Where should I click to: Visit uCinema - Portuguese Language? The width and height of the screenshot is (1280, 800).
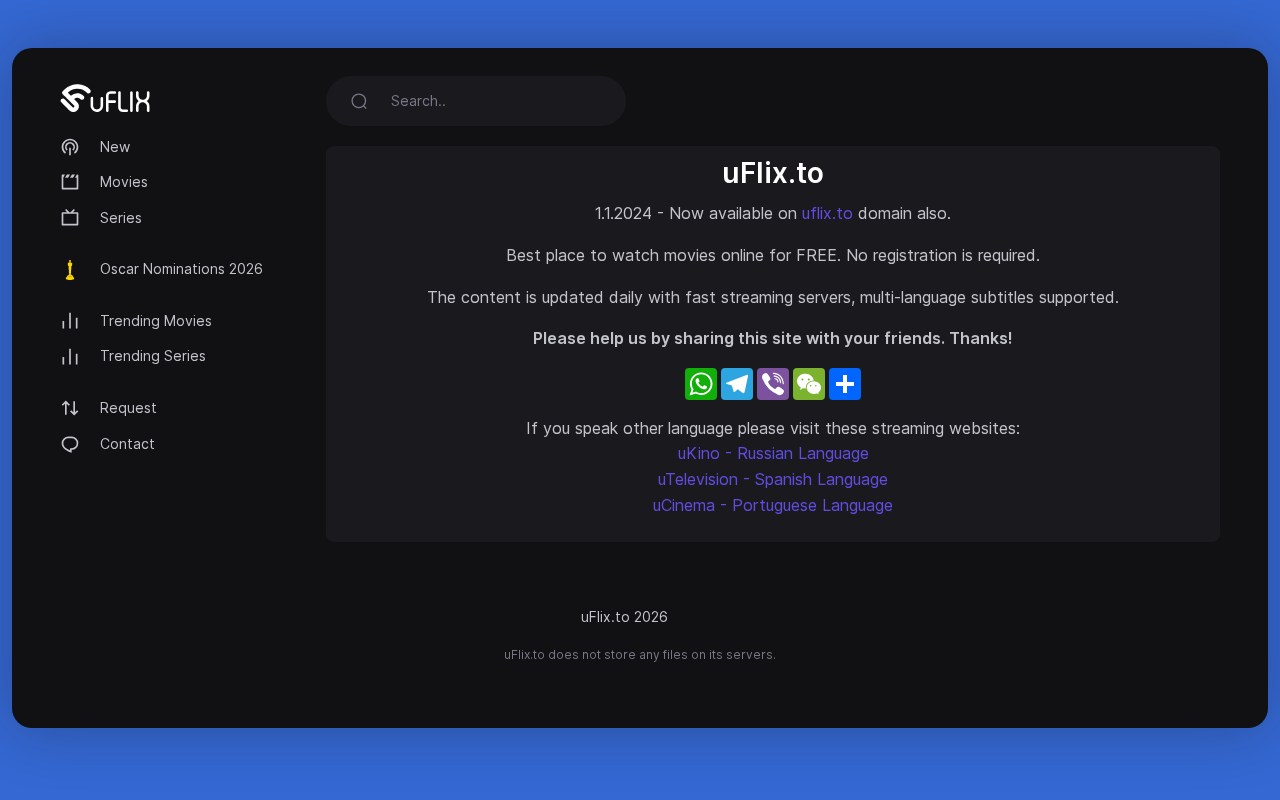pos(773,505)
